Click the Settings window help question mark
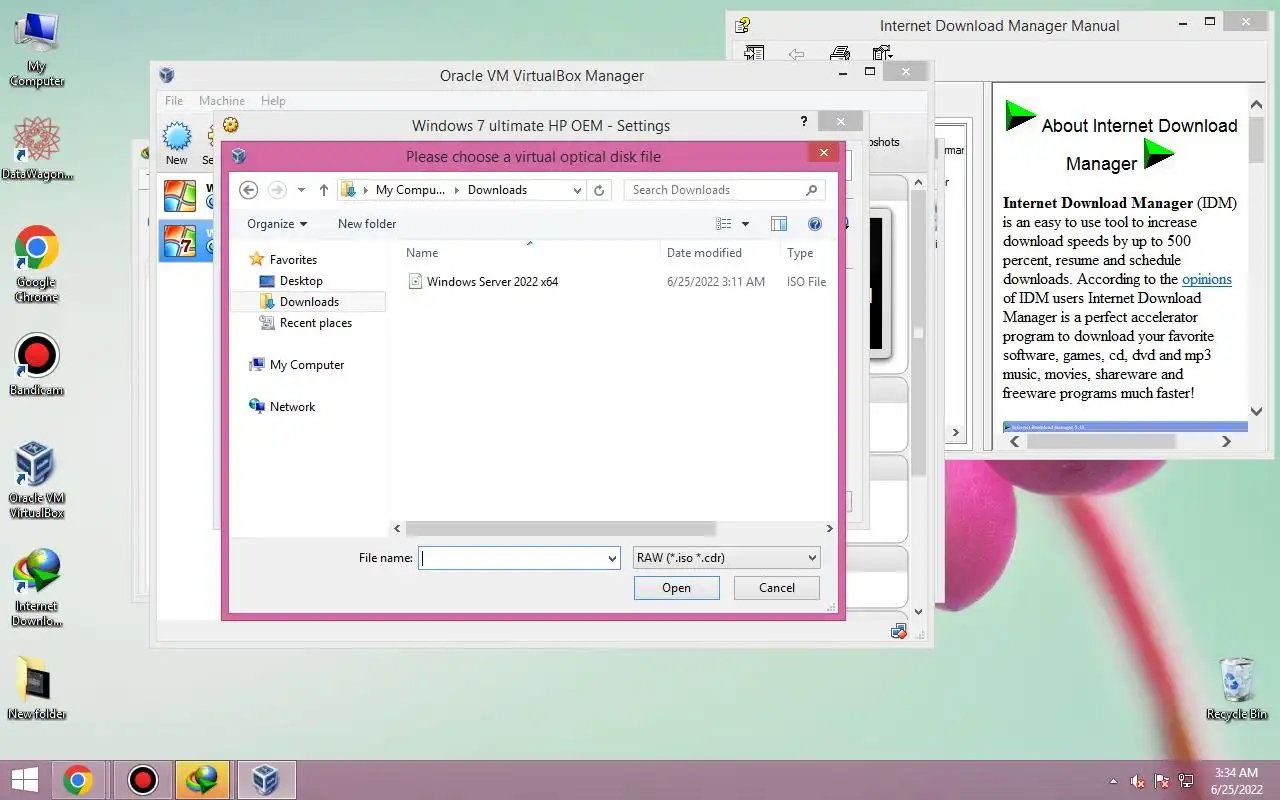 point(803,122)
